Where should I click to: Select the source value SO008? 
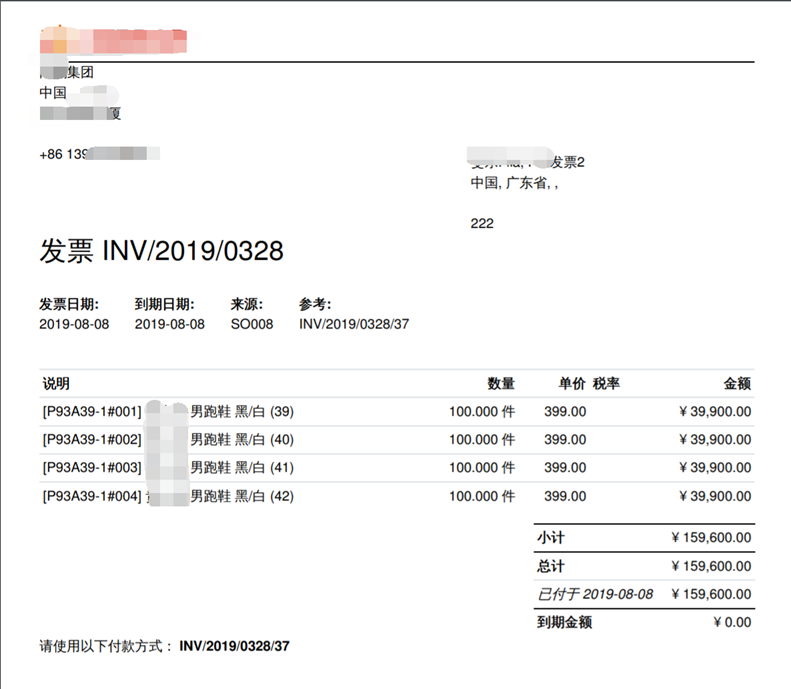pos(251,324)
